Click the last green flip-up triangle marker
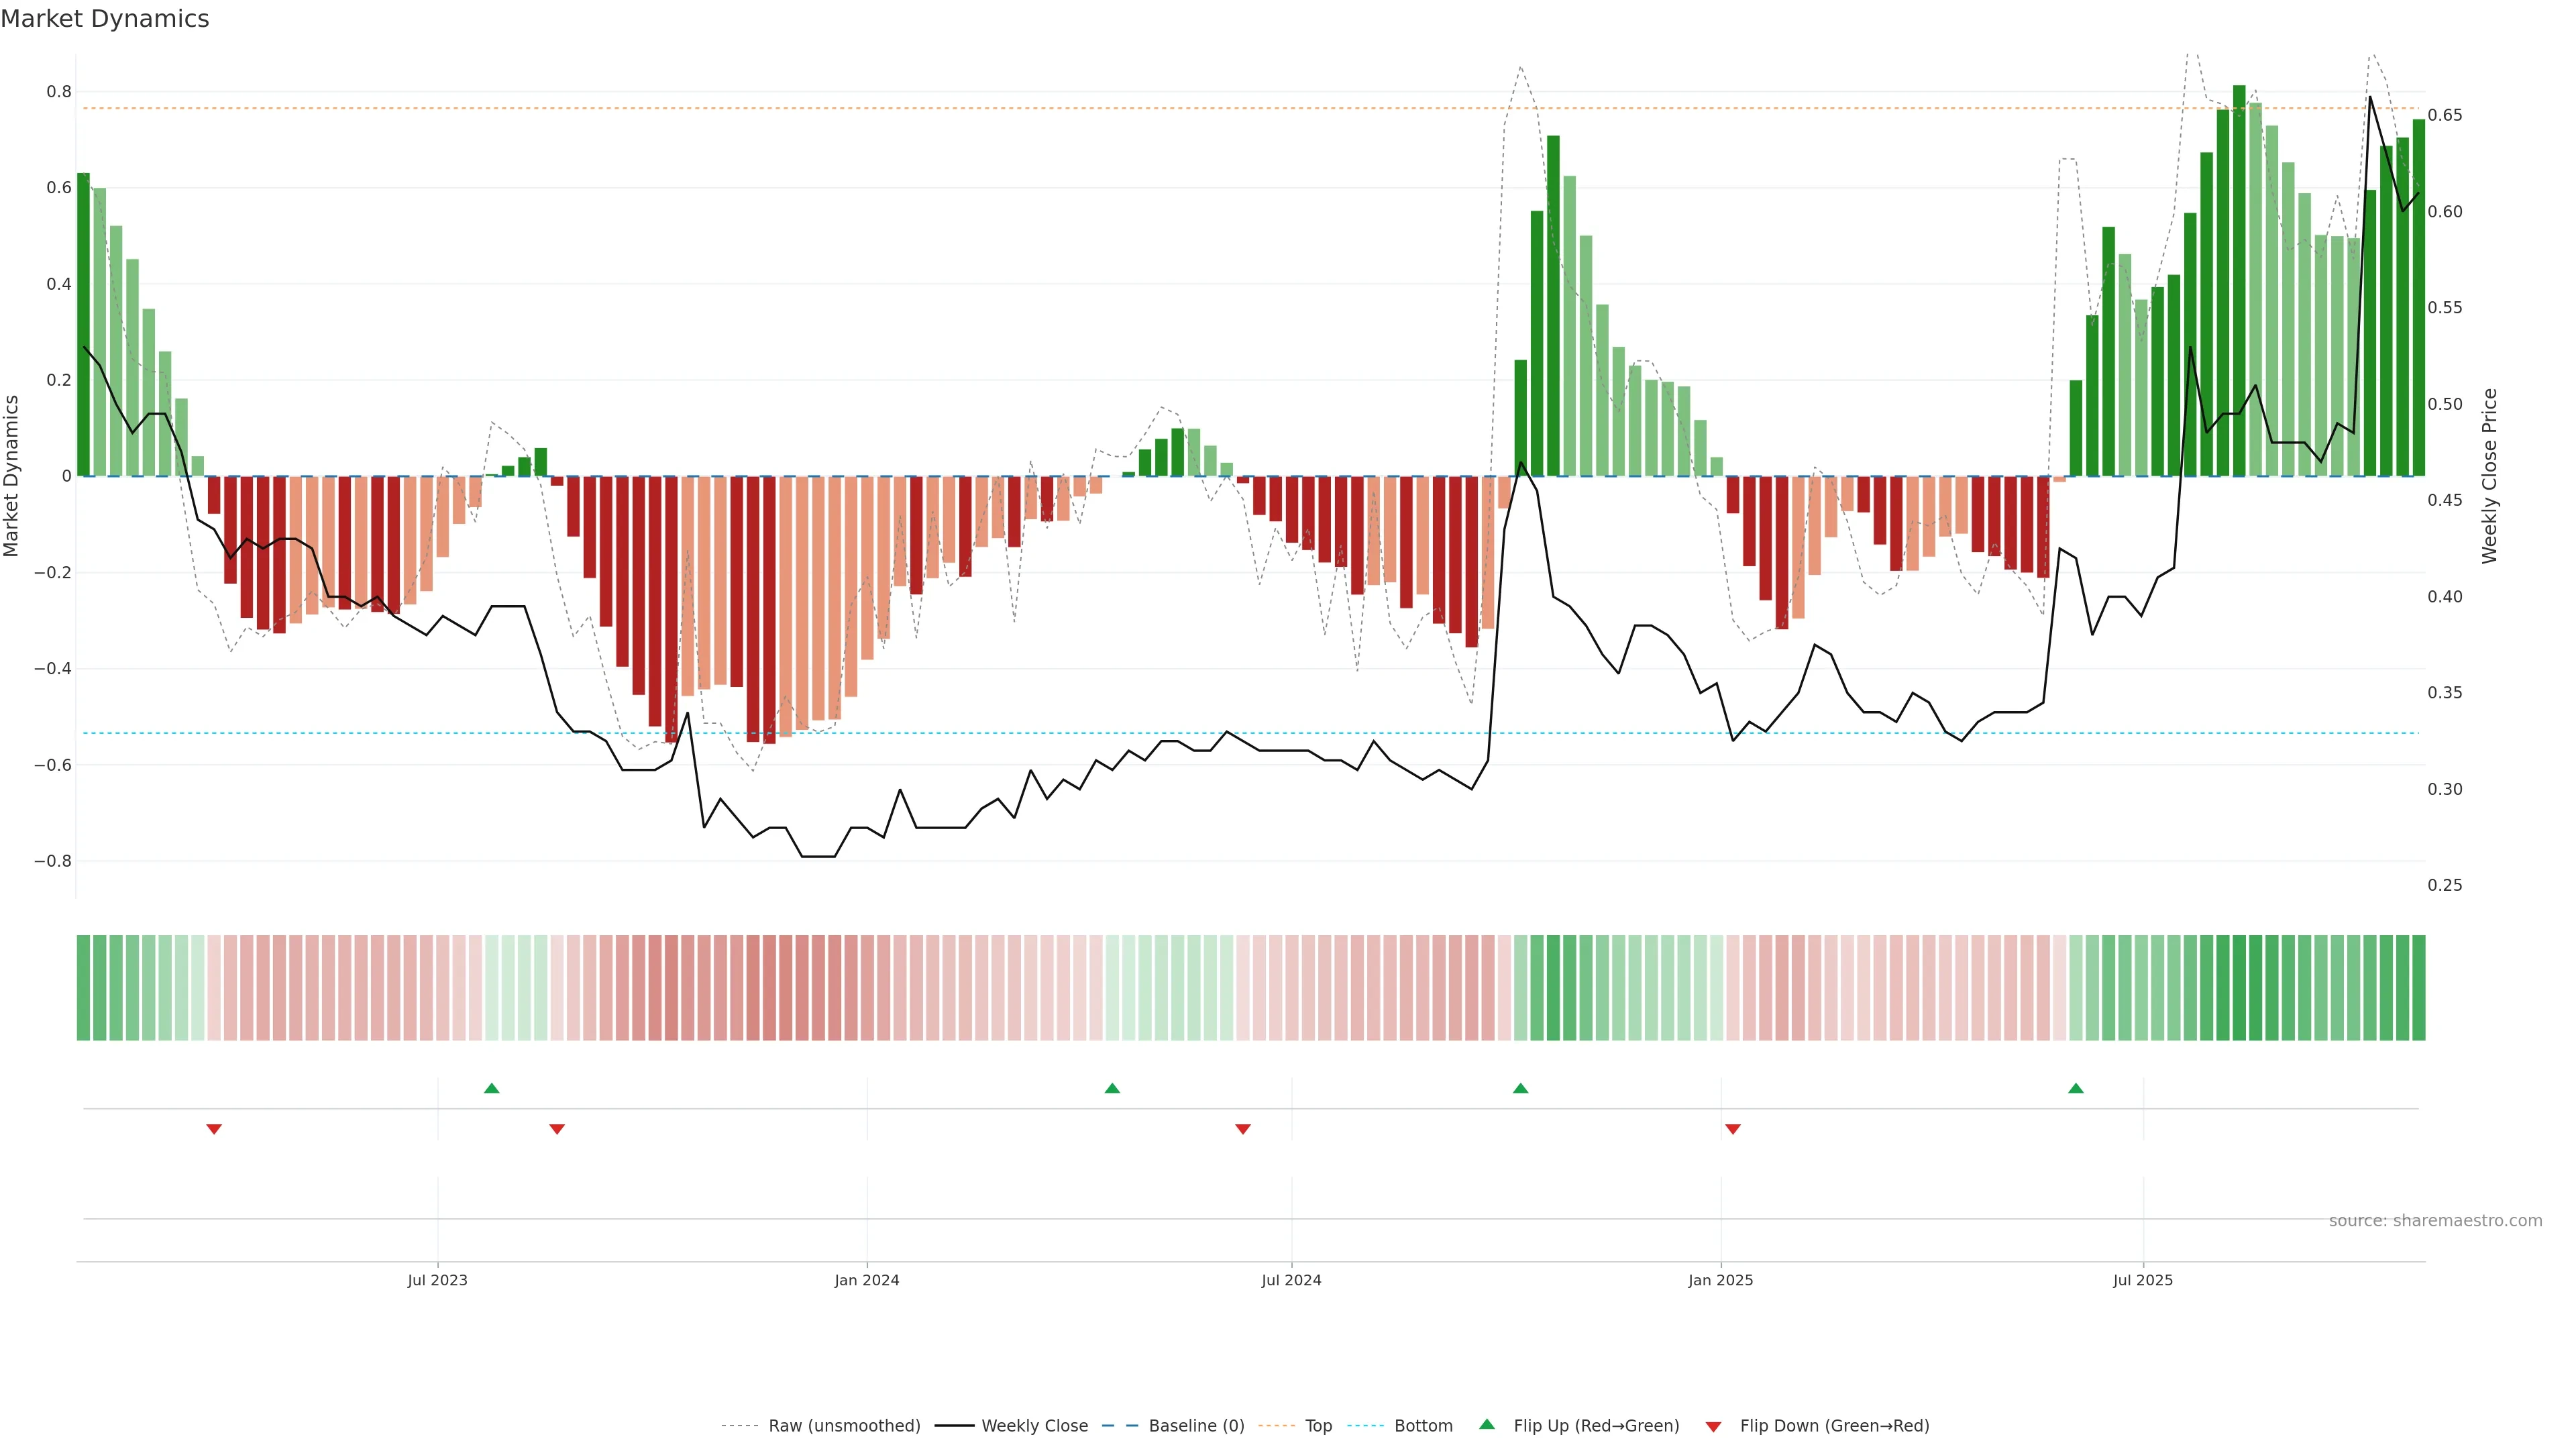The image size is (2576, 1449). (x=2076, y=1088)
